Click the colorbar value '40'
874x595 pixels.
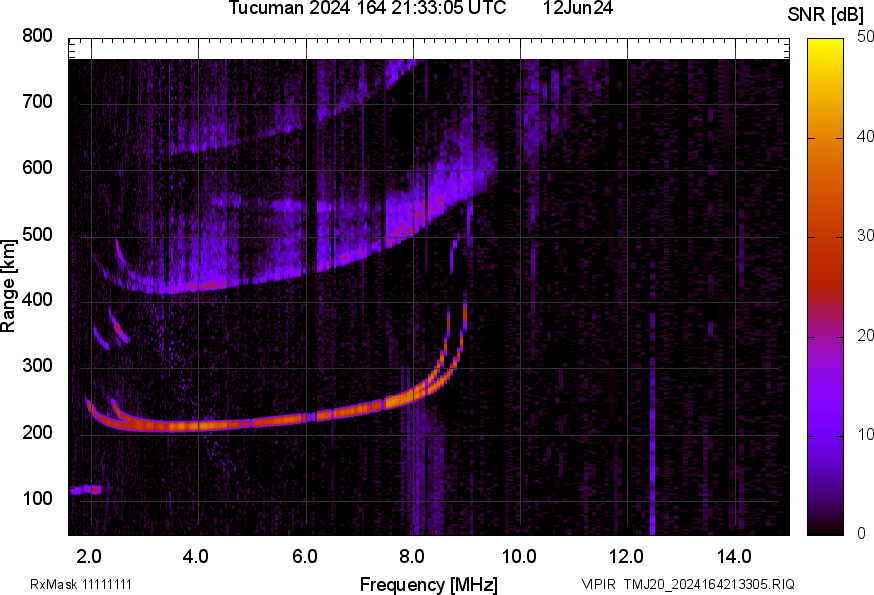pyautogui.click(x=865, y=137)
